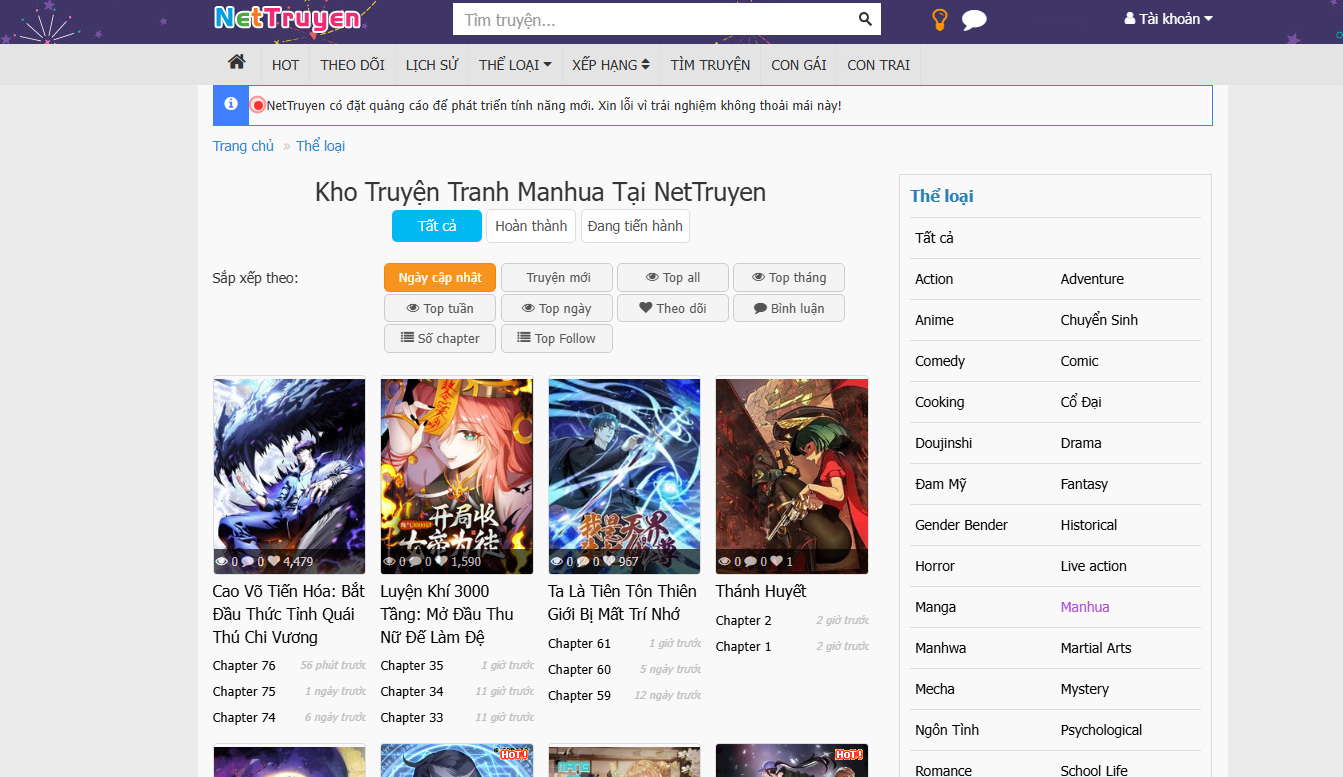This screenshot has height=777, width=1343.
Task: Expand the Tài khoản account dropdown
Action: (1168, 19)
